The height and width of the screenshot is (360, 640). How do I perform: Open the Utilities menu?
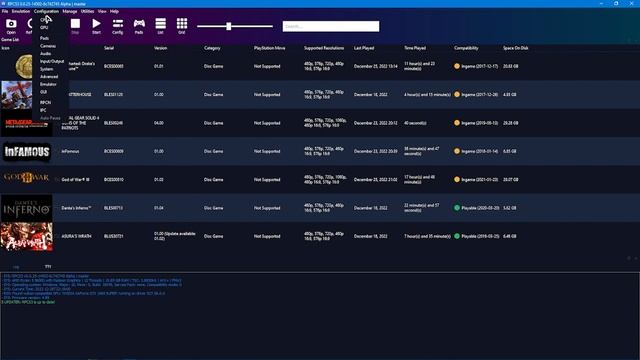87,11
